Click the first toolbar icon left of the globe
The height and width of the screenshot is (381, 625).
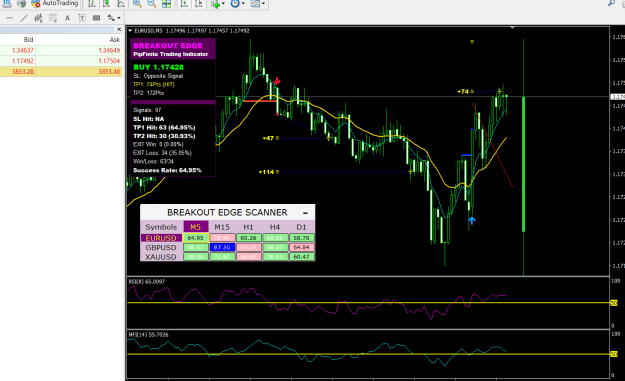pos(7,4)
